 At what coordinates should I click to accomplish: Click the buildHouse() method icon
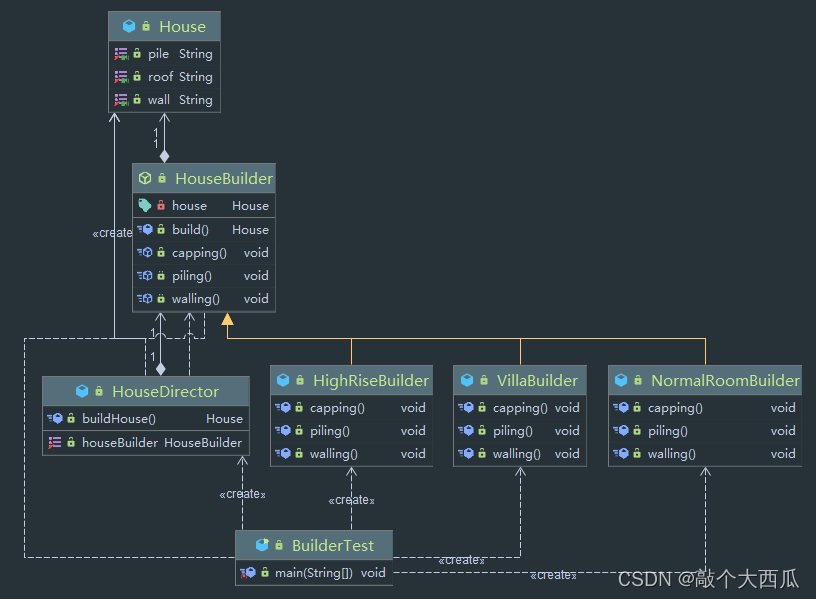55,418
